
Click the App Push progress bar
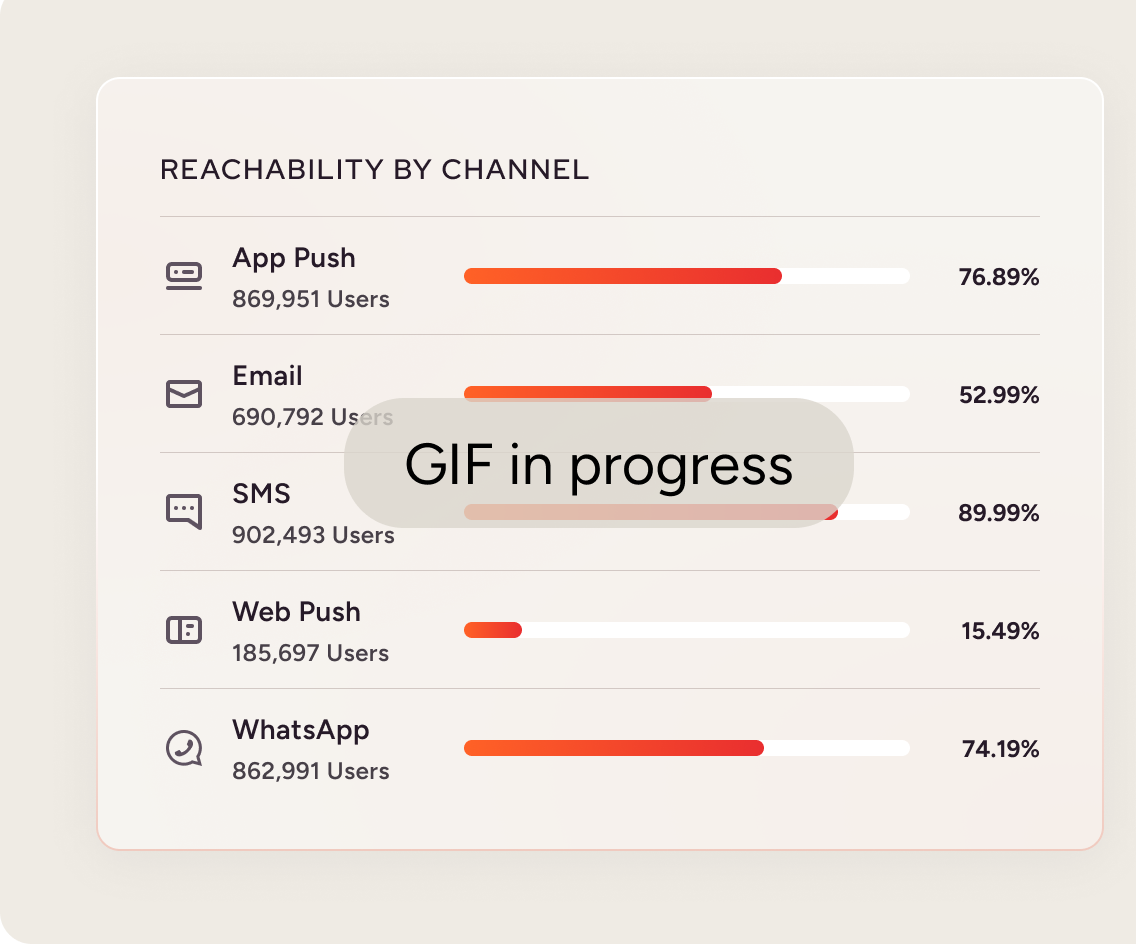686,276
